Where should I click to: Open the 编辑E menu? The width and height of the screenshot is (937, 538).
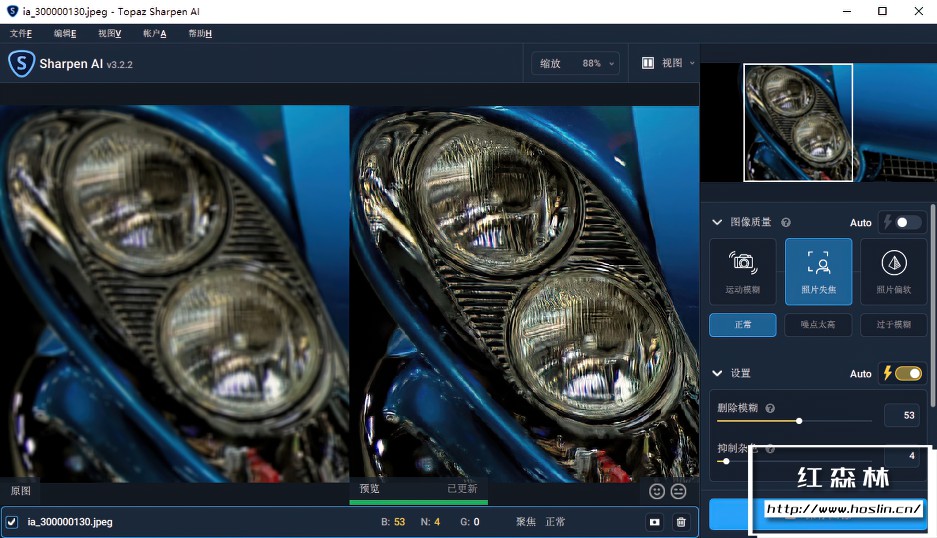coord(65,33)
